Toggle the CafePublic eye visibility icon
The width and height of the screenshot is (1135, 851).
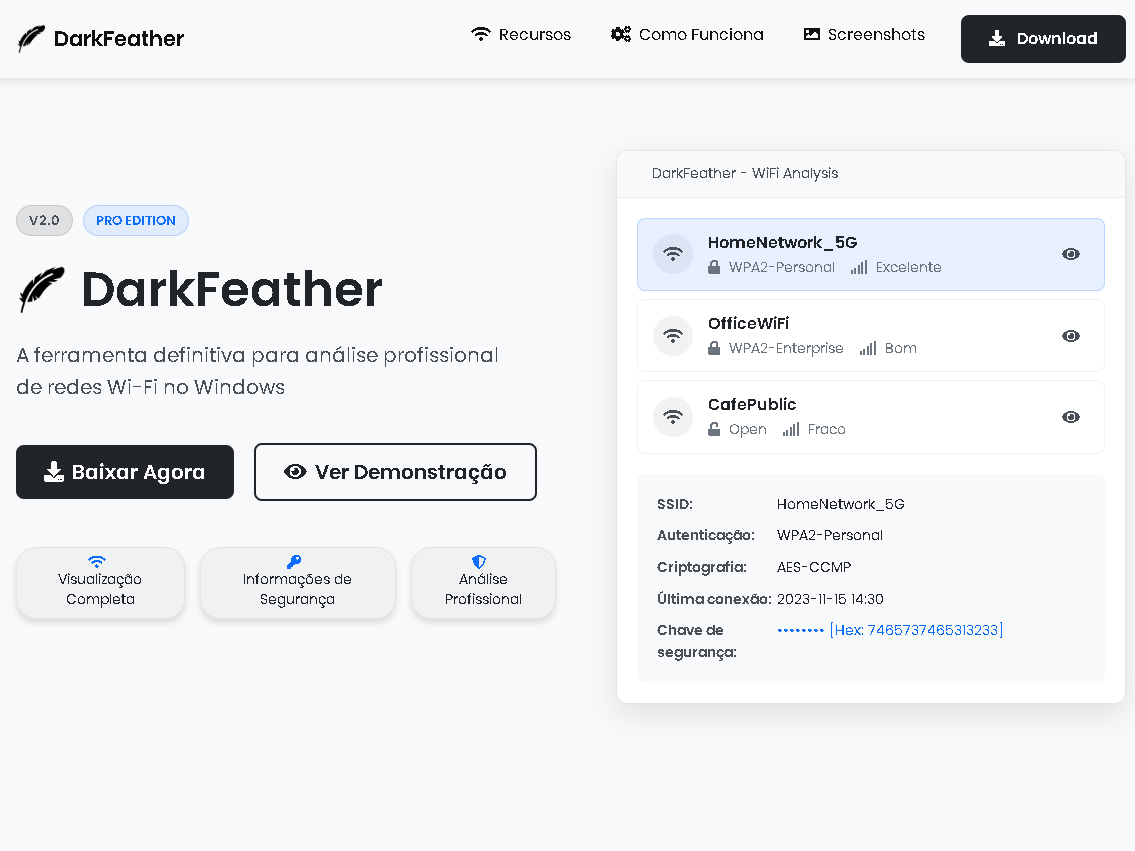pos(1070,417)
